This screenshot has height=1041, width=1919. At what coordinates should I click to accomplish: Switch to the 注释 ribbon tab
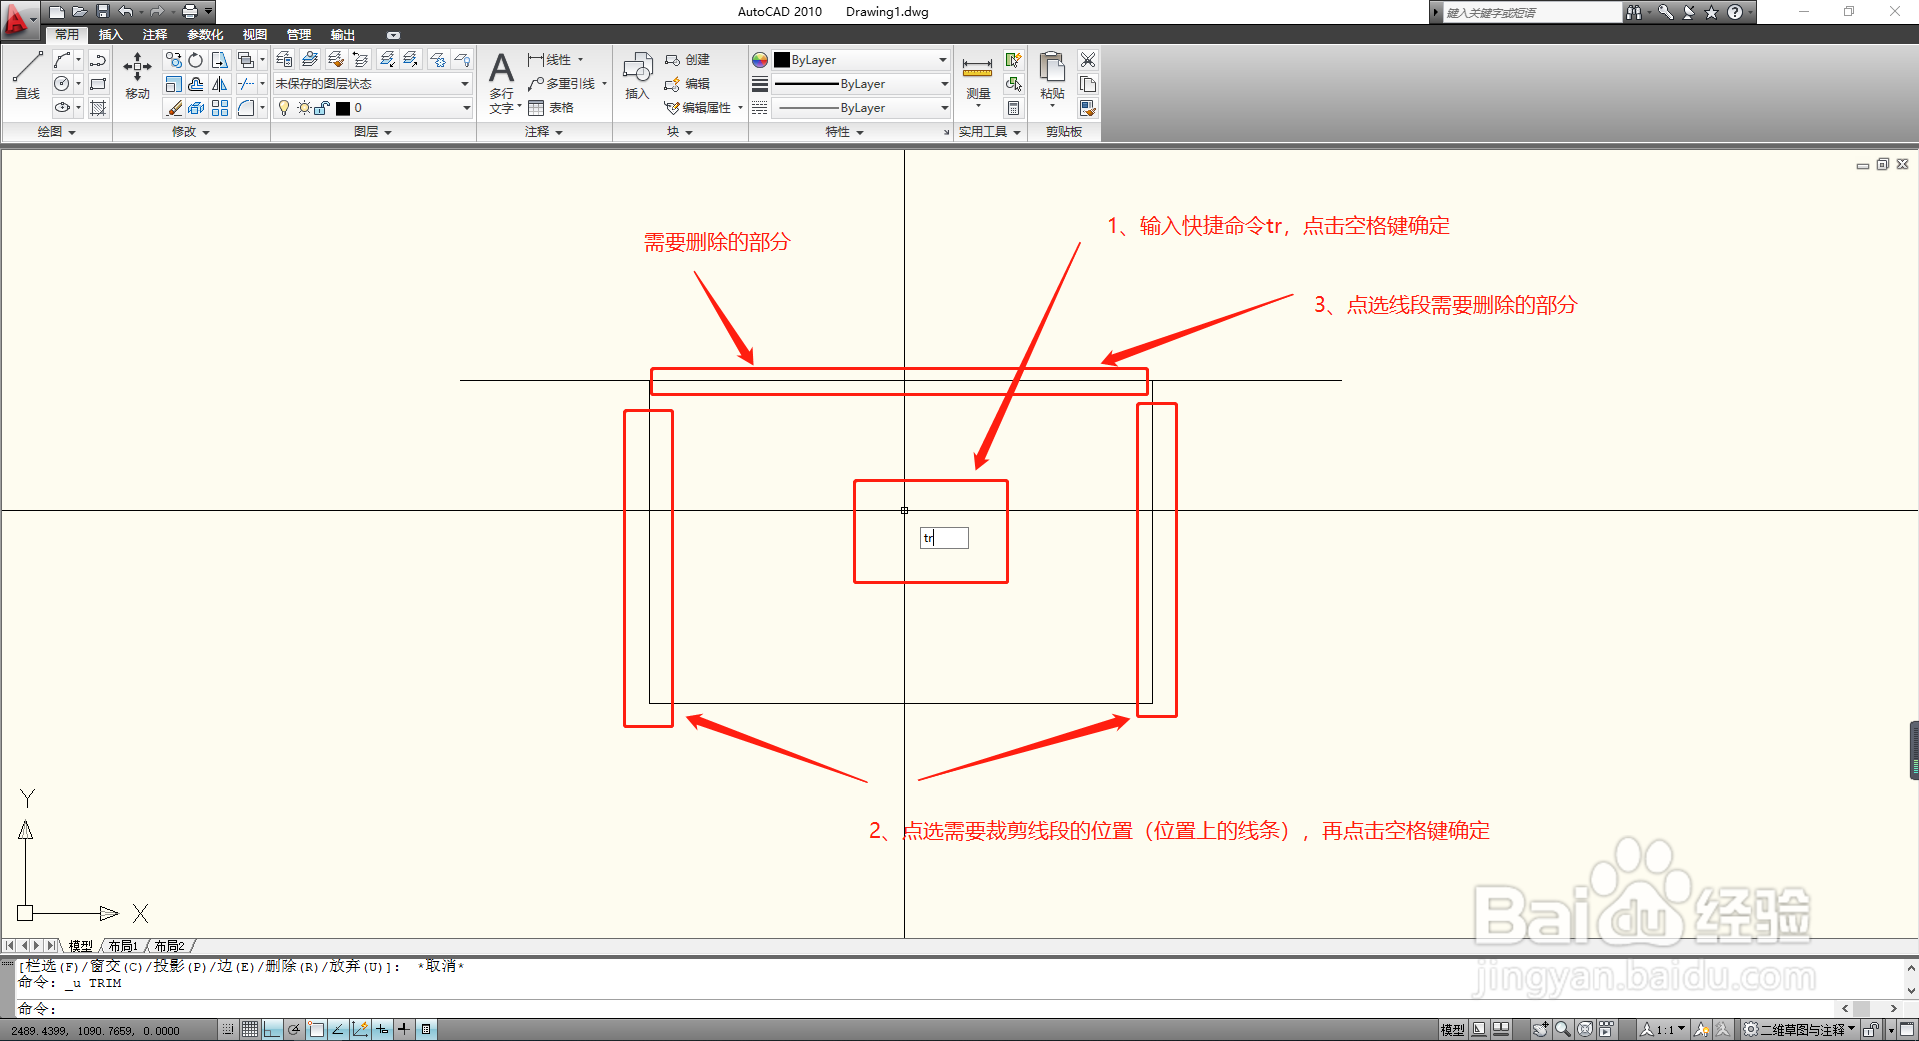coord(155,35)
